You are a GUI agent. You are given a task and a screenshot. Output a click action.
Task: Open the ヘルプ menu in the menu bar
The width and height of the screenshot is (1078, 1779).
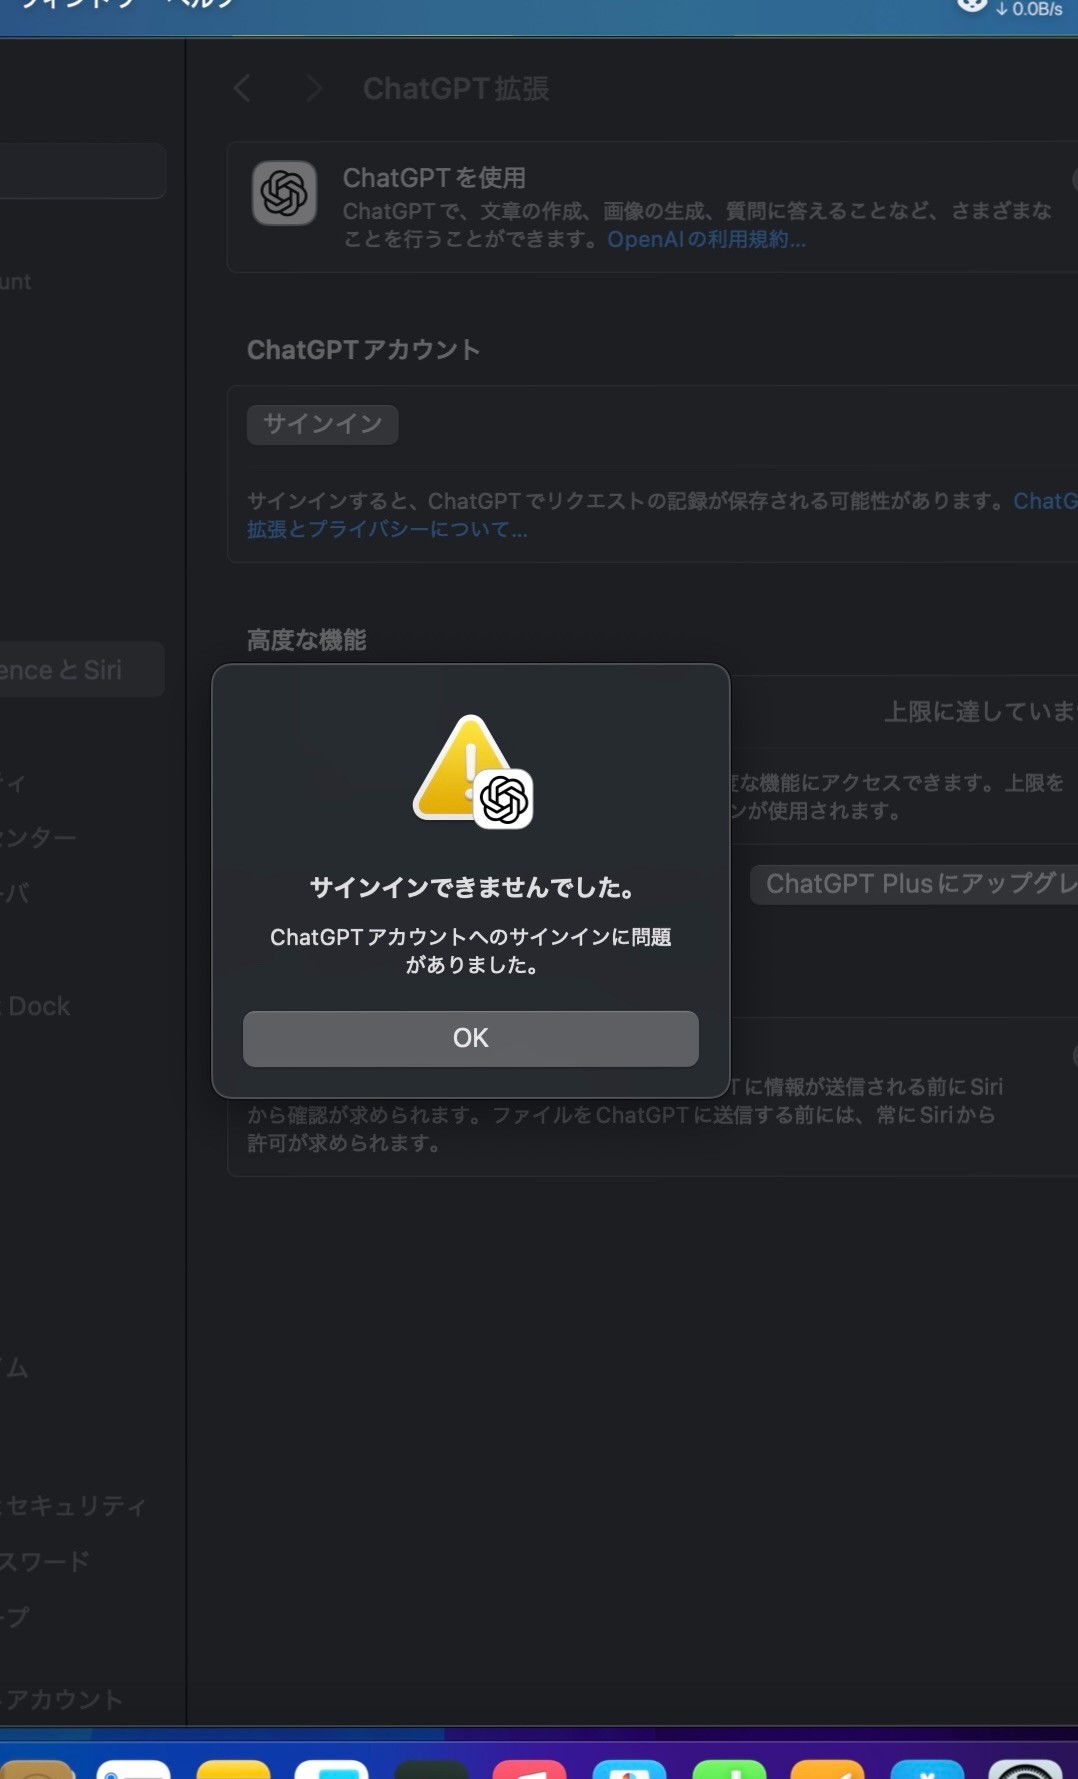(200, 5)
